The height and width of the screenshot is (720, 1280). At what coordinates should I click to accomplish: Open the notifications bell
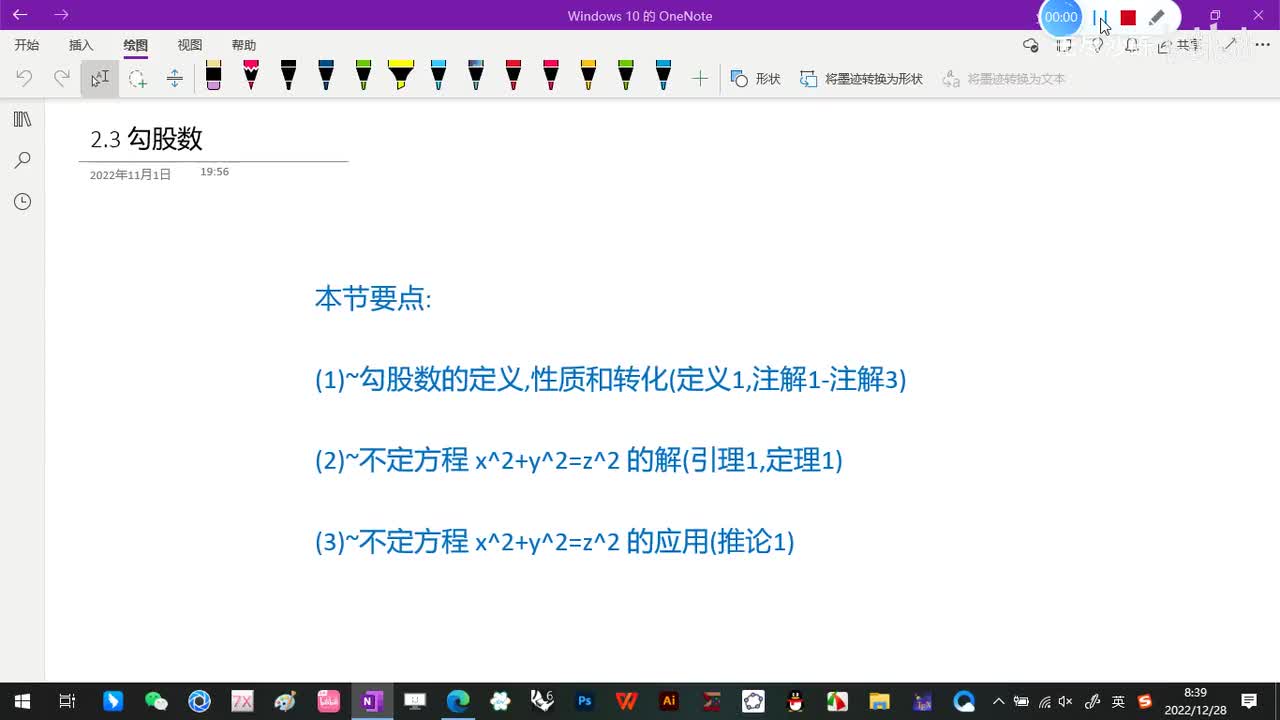click(1131, 45)
